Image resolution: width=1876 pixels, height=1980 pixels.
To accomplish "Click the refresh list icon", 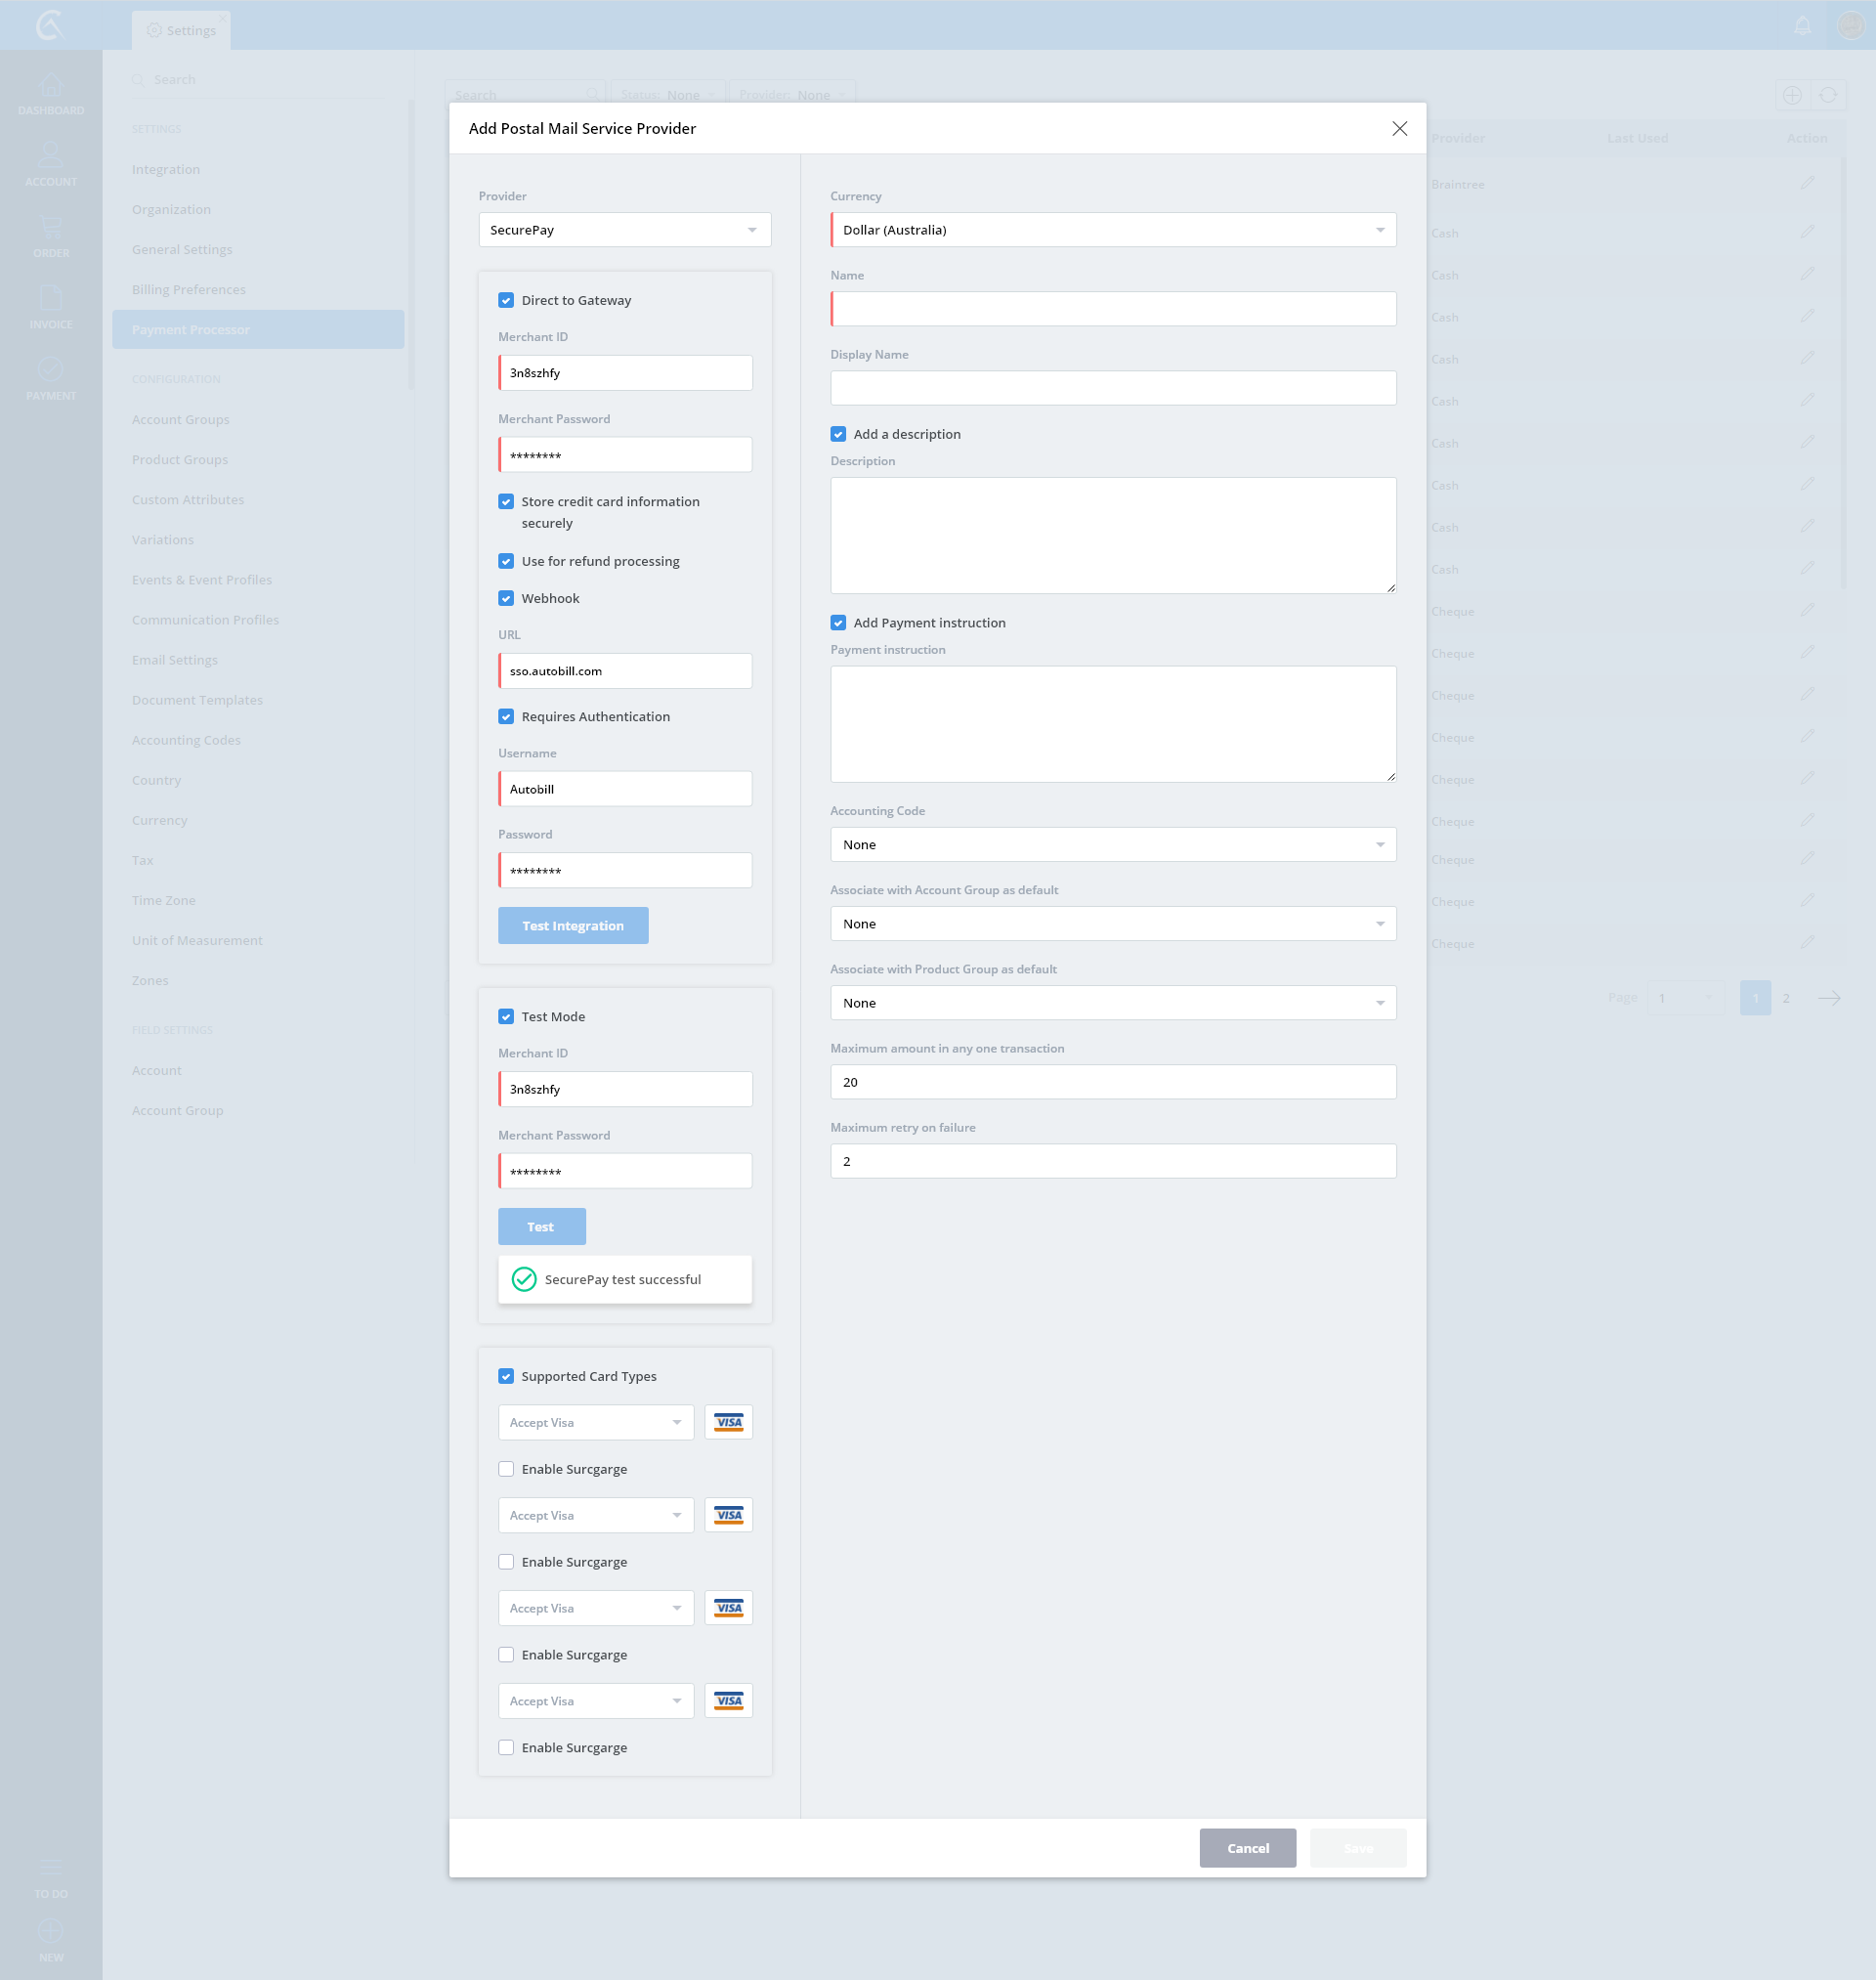I will coord(1828,95).
